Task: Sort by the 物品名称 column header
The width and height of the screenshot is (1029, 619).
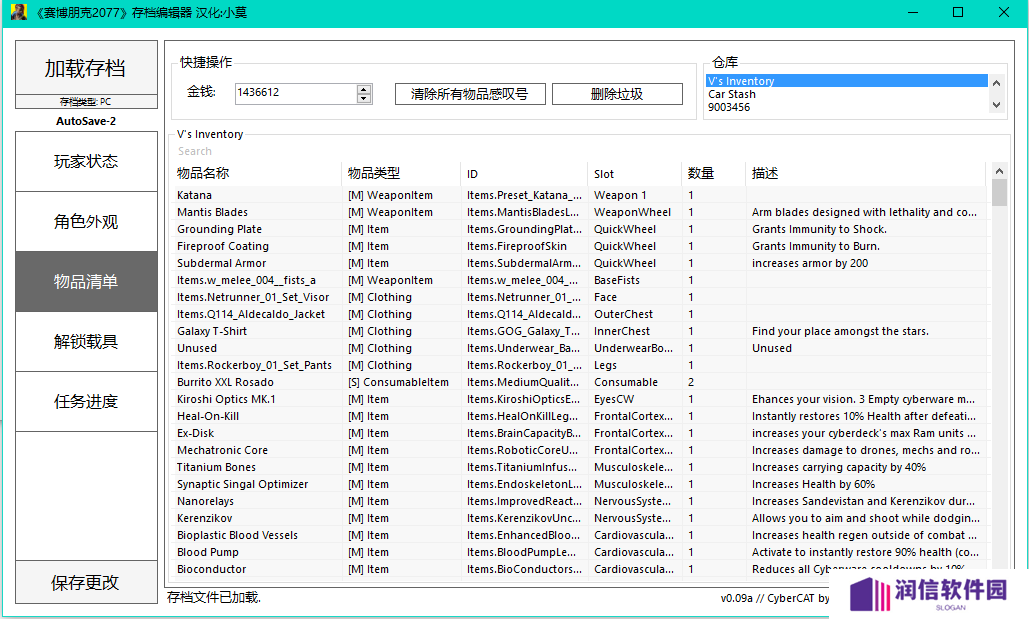Action: (256, 173)
